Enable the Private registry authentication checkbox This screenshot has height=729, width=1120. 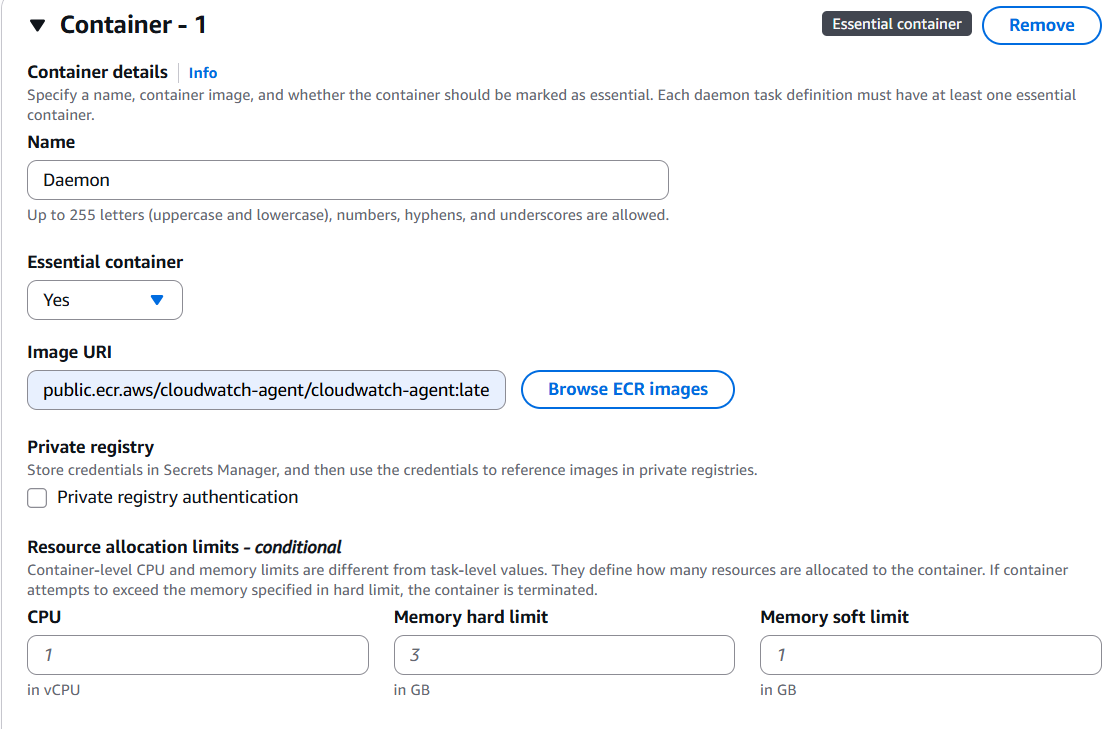click(x=38, y=498)
